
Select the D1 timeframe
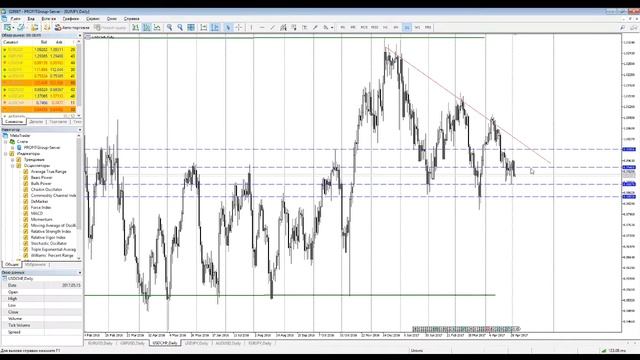point(407,27)
